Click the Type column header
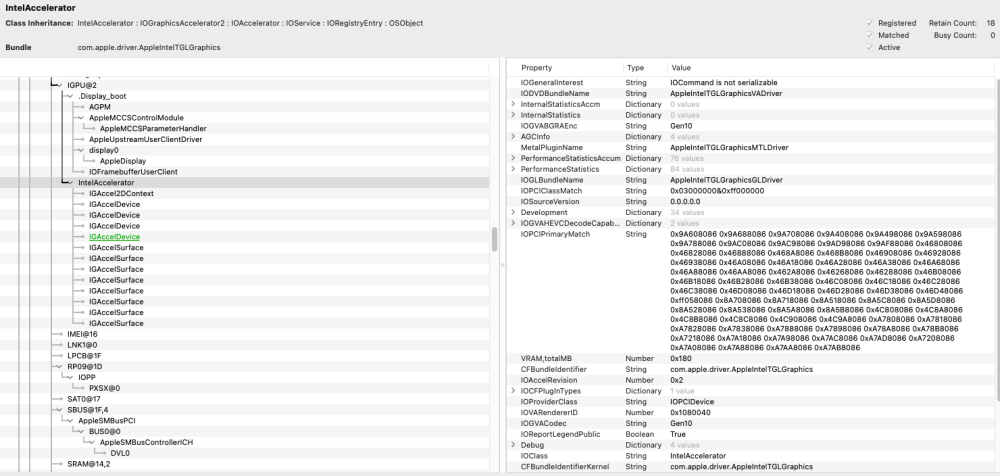The height and width of the screenshot is (476, 1000). coord(635,68)
